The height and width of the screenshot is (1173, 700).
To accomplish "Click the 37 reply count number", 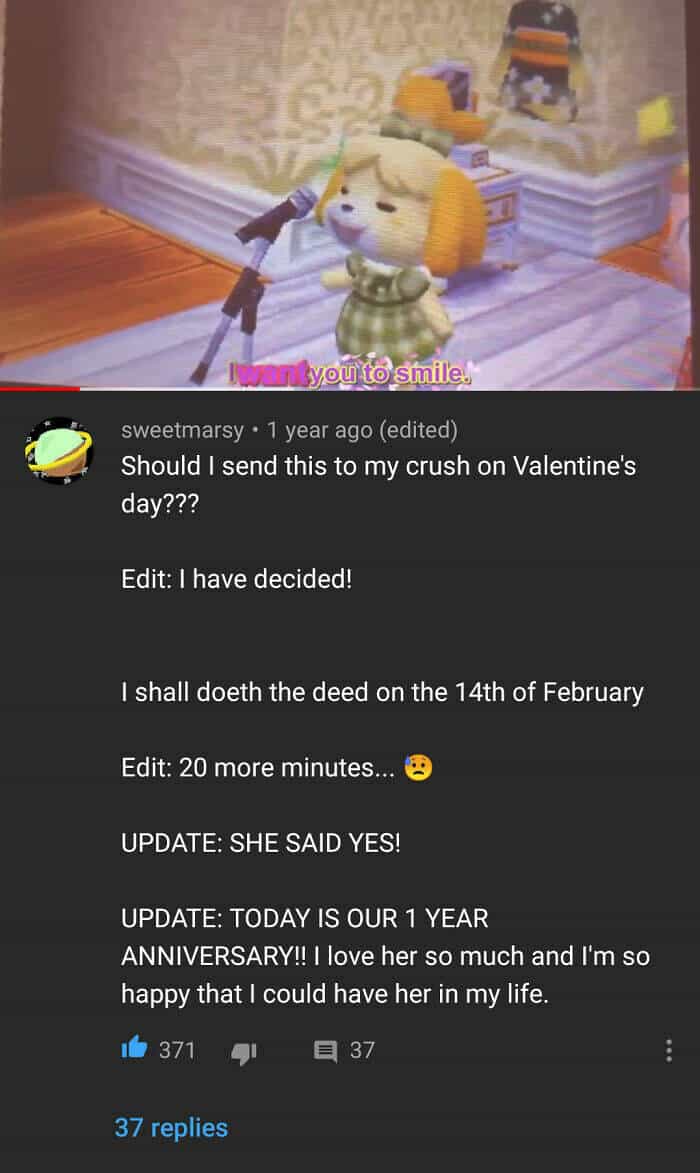I will [362, 1050].
